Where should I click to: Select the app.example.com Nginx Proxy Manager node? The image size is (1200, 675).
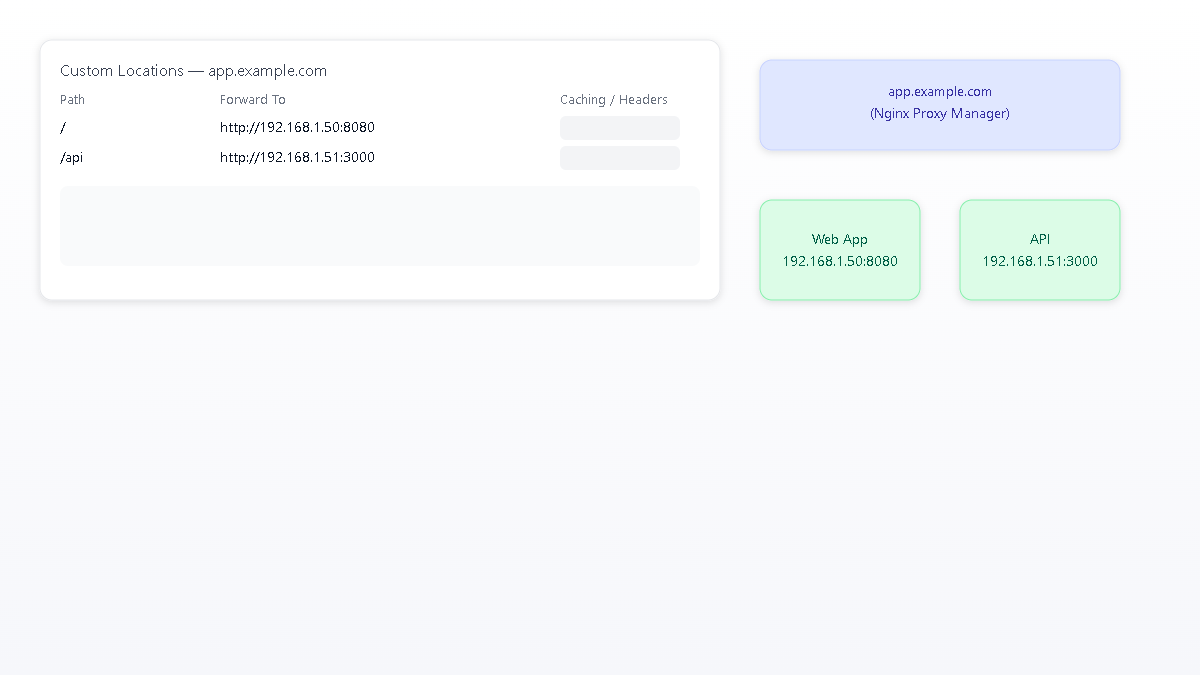tap(939, 104)
